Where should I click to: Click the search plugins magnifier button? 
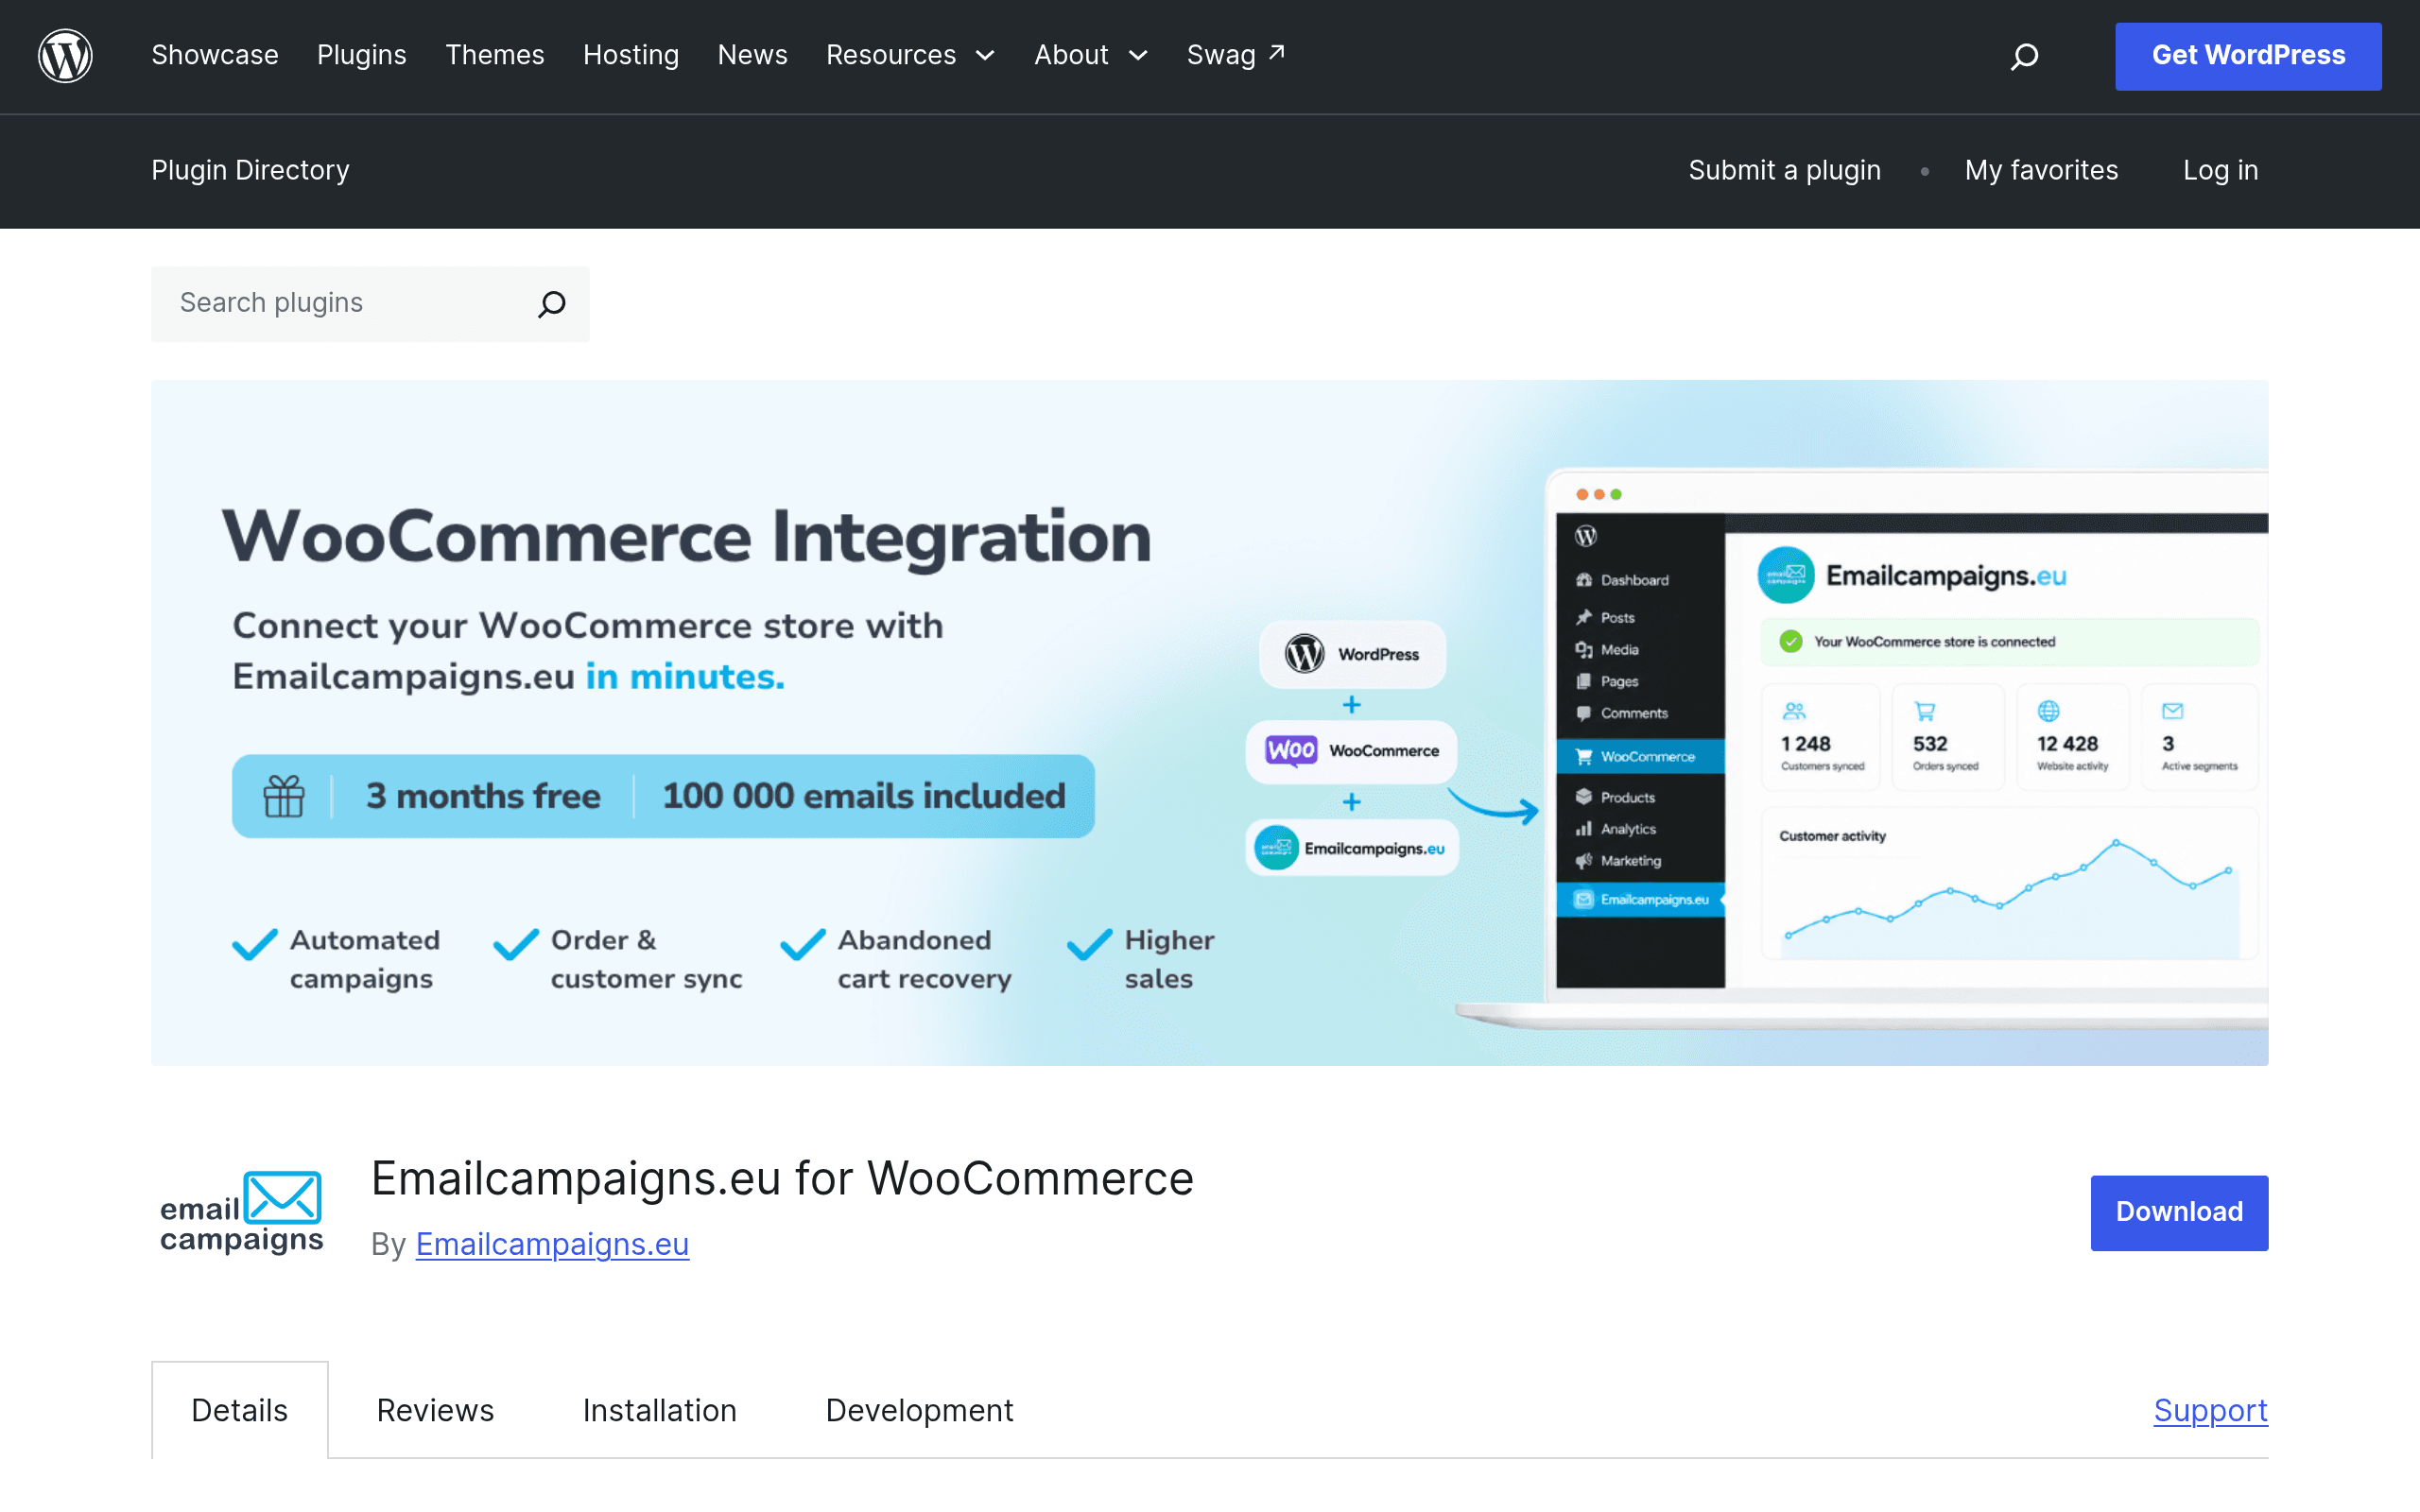click(552, 304)
